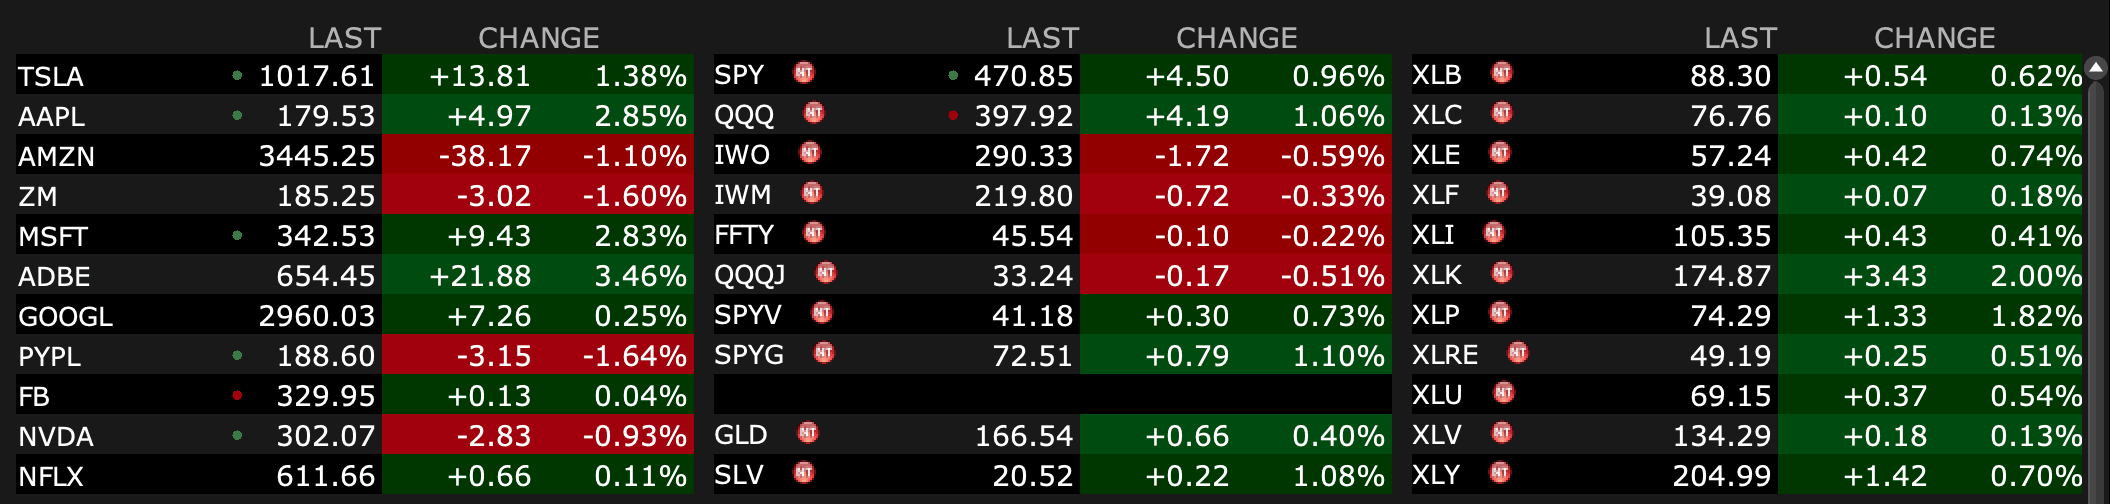Sort by the CHANGE header above SPY

pyautogui.click(x=1236, y=38)
